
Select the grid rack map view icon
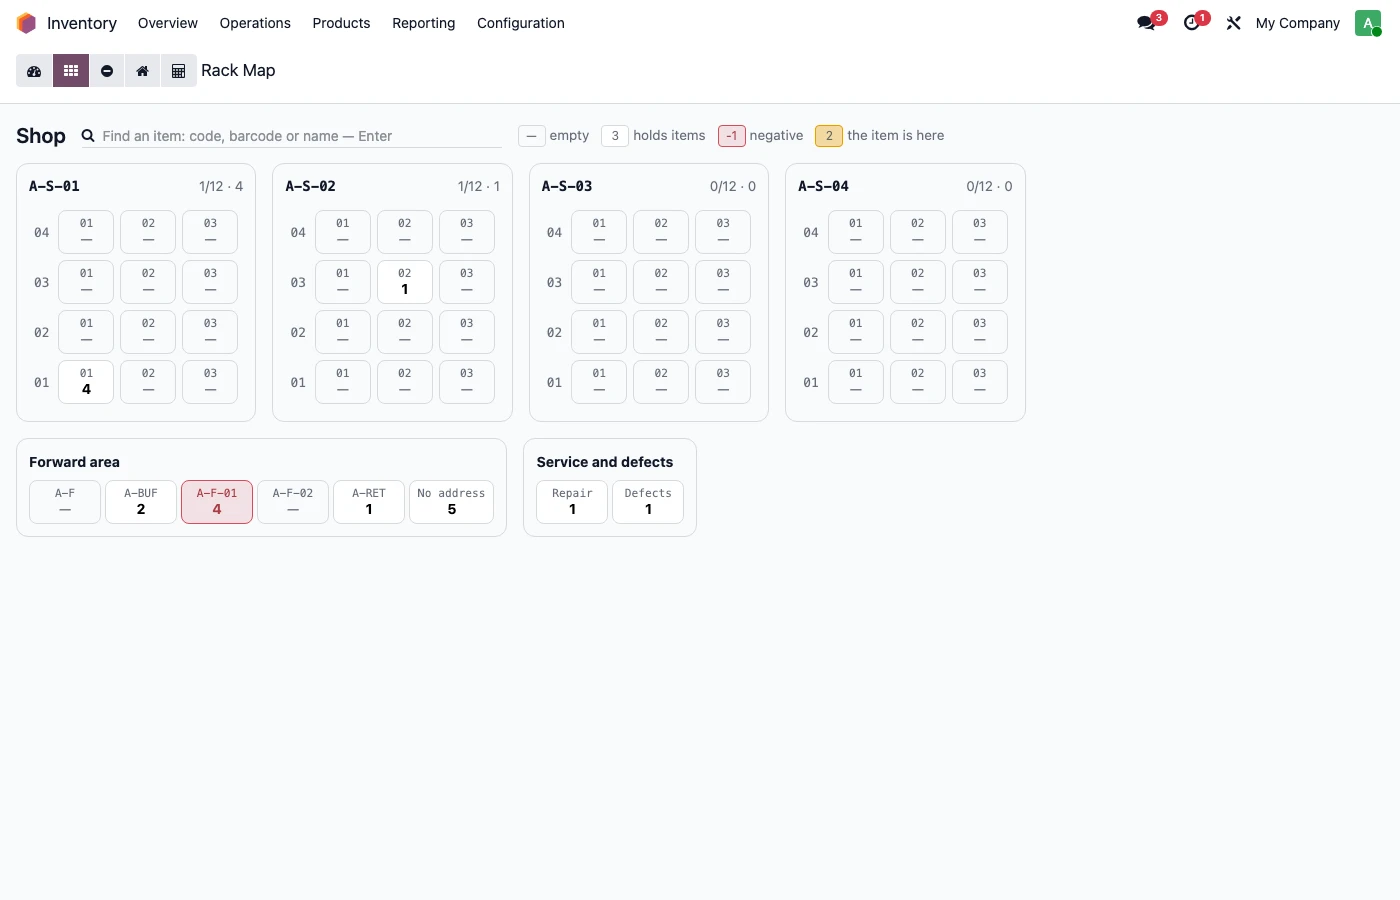click(x=71, y=71)
